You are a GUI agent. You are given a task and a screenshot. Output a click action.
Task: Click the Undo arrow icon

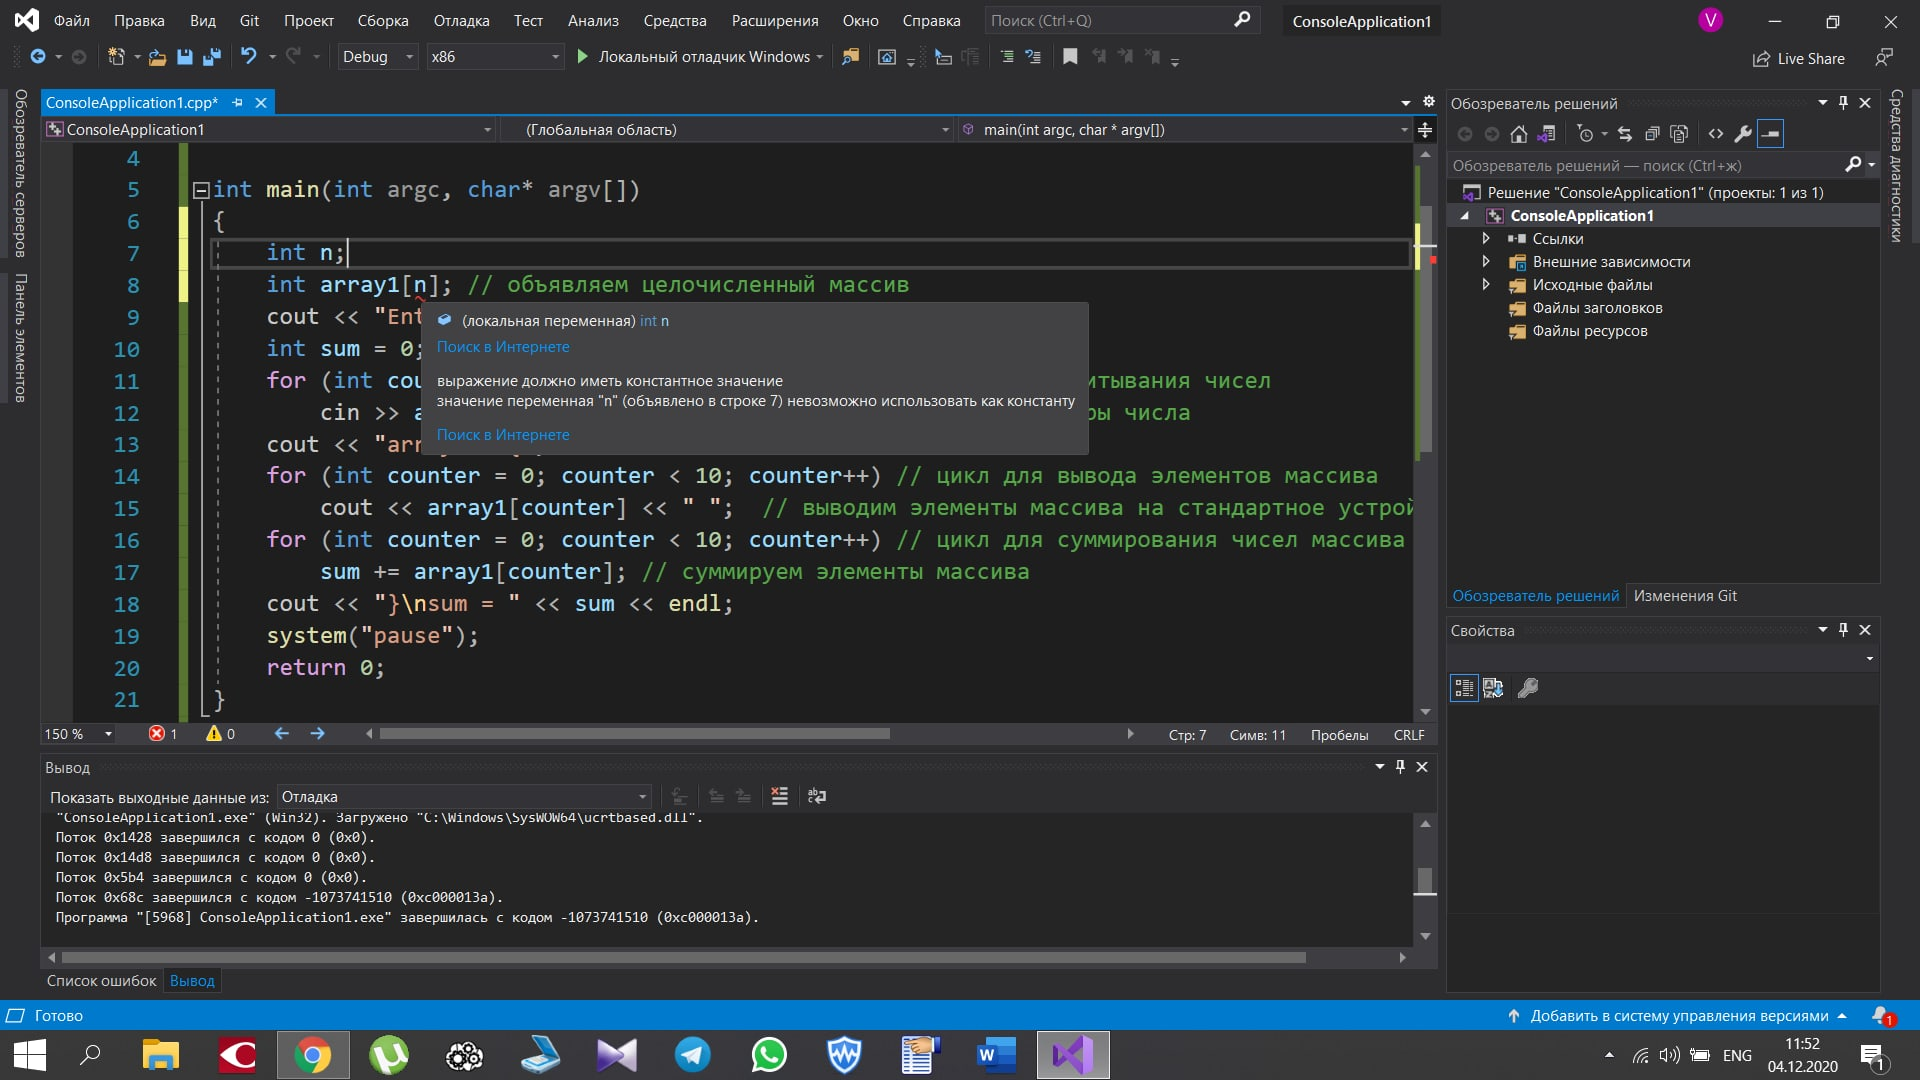248,57
